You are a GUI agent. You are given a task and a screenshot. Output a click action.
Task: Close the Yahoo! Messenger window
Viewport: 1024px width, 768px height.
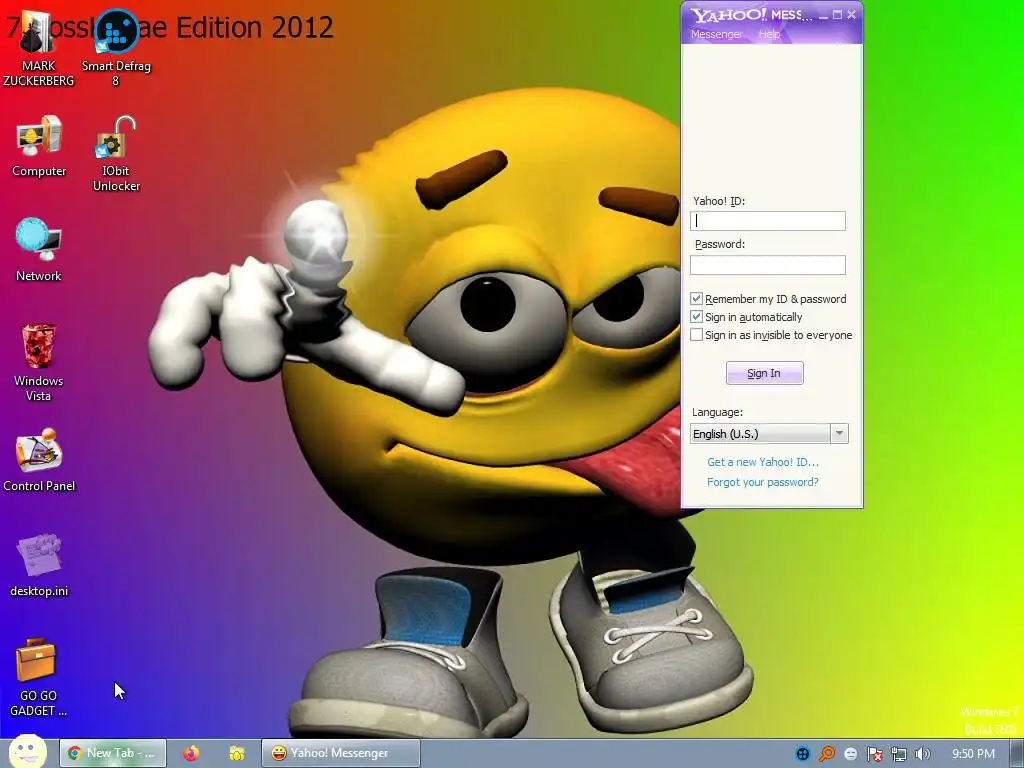tap(851, 15)
